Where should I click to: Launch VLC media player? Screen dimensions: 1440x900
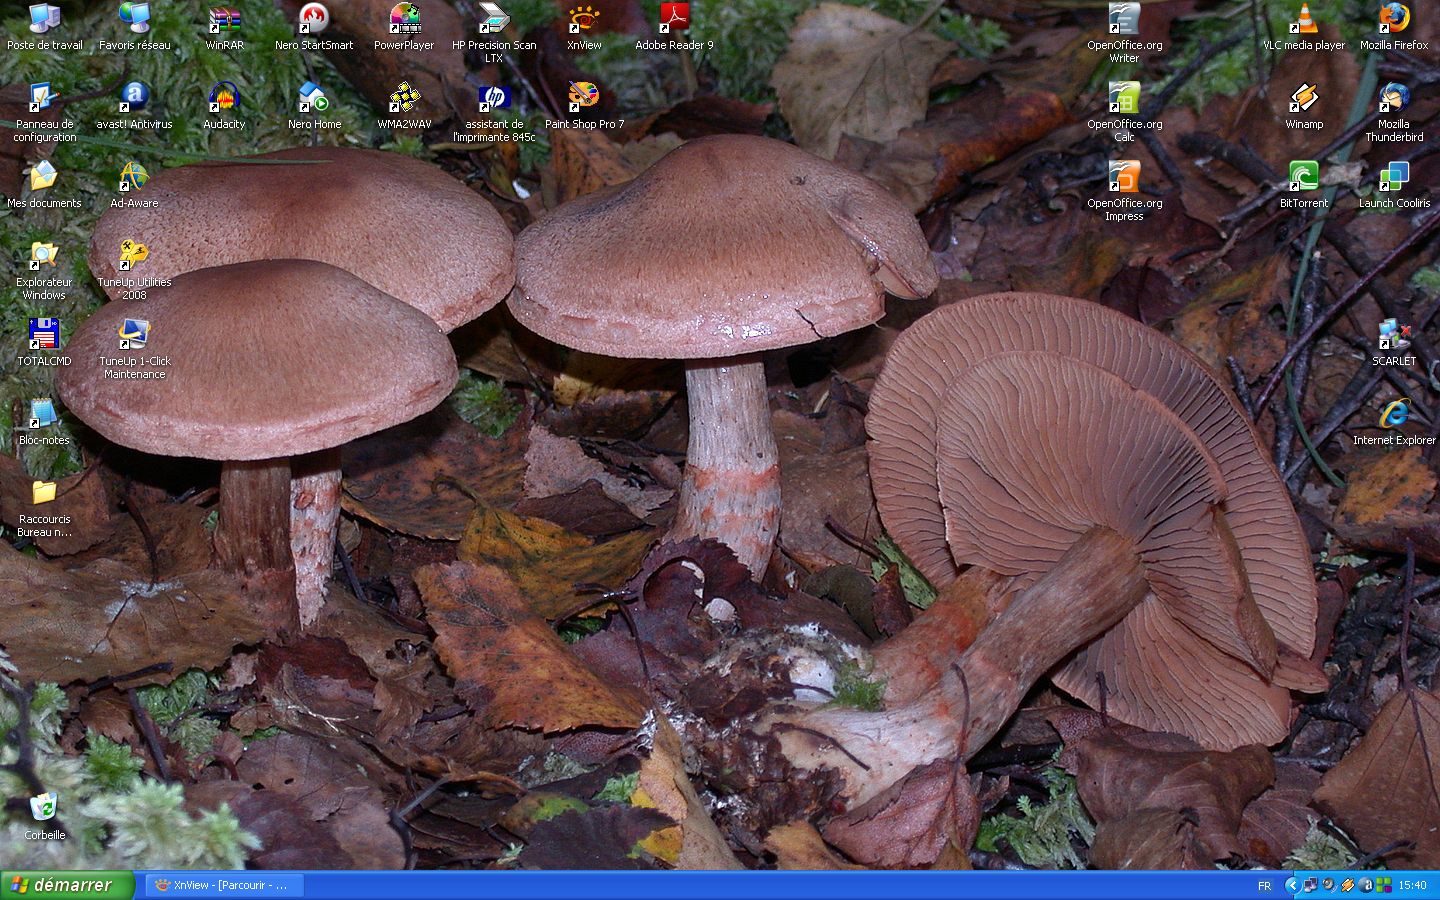click(1304, 27)
